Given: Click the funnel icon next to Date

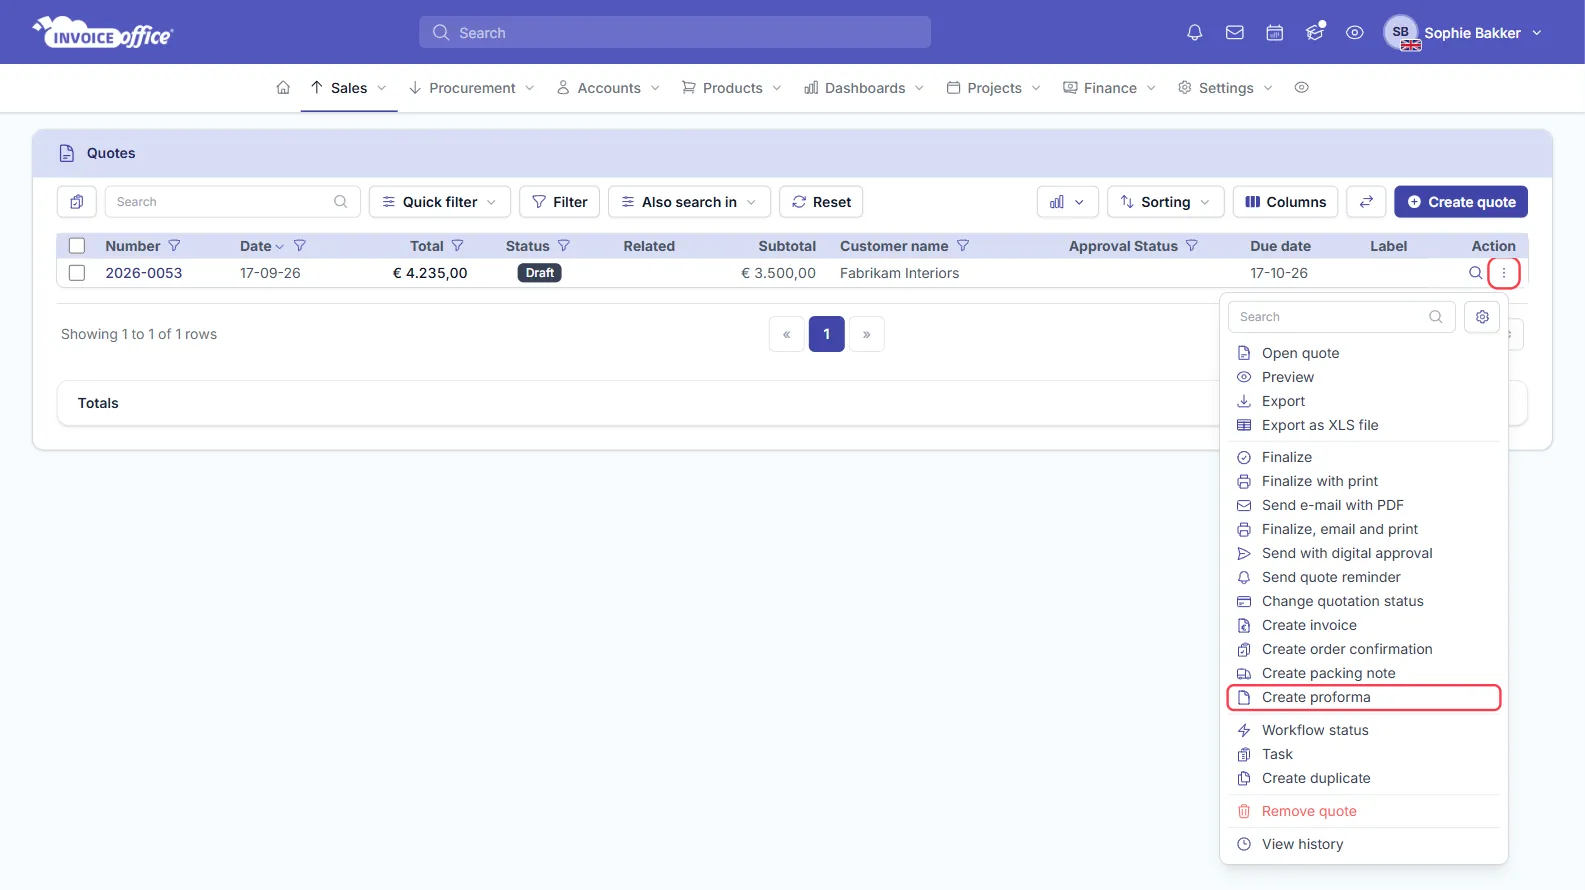Looking at the screenshot, I should [299, 246].
